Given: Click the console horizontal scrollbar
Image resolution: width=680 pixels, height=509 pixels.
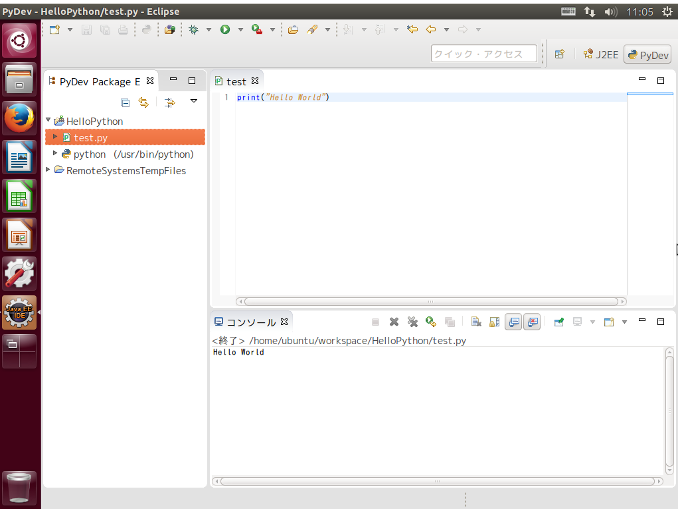Looking at the screenshot, I should tap(438, 481).
